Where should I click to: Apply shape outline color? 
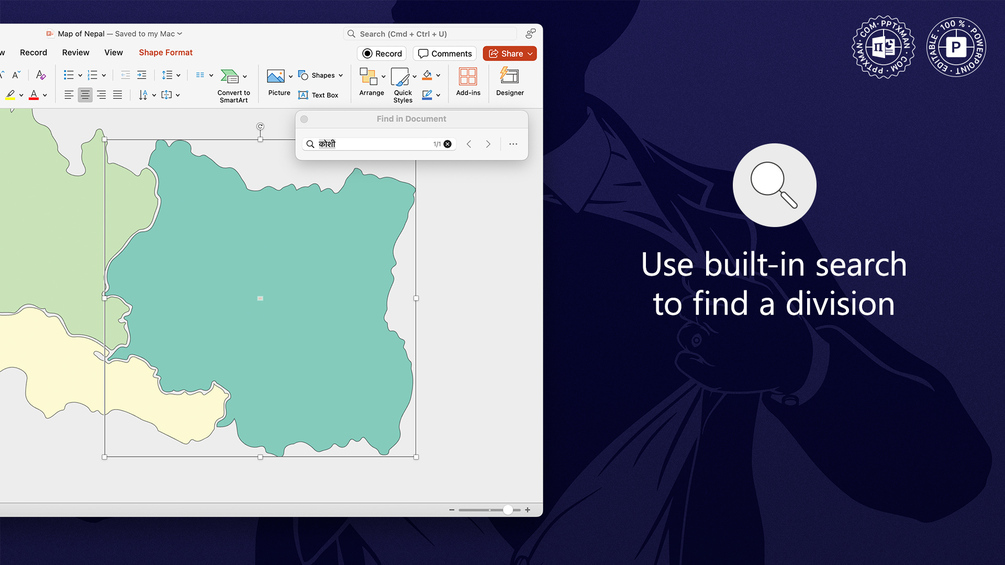coord(427,95)
